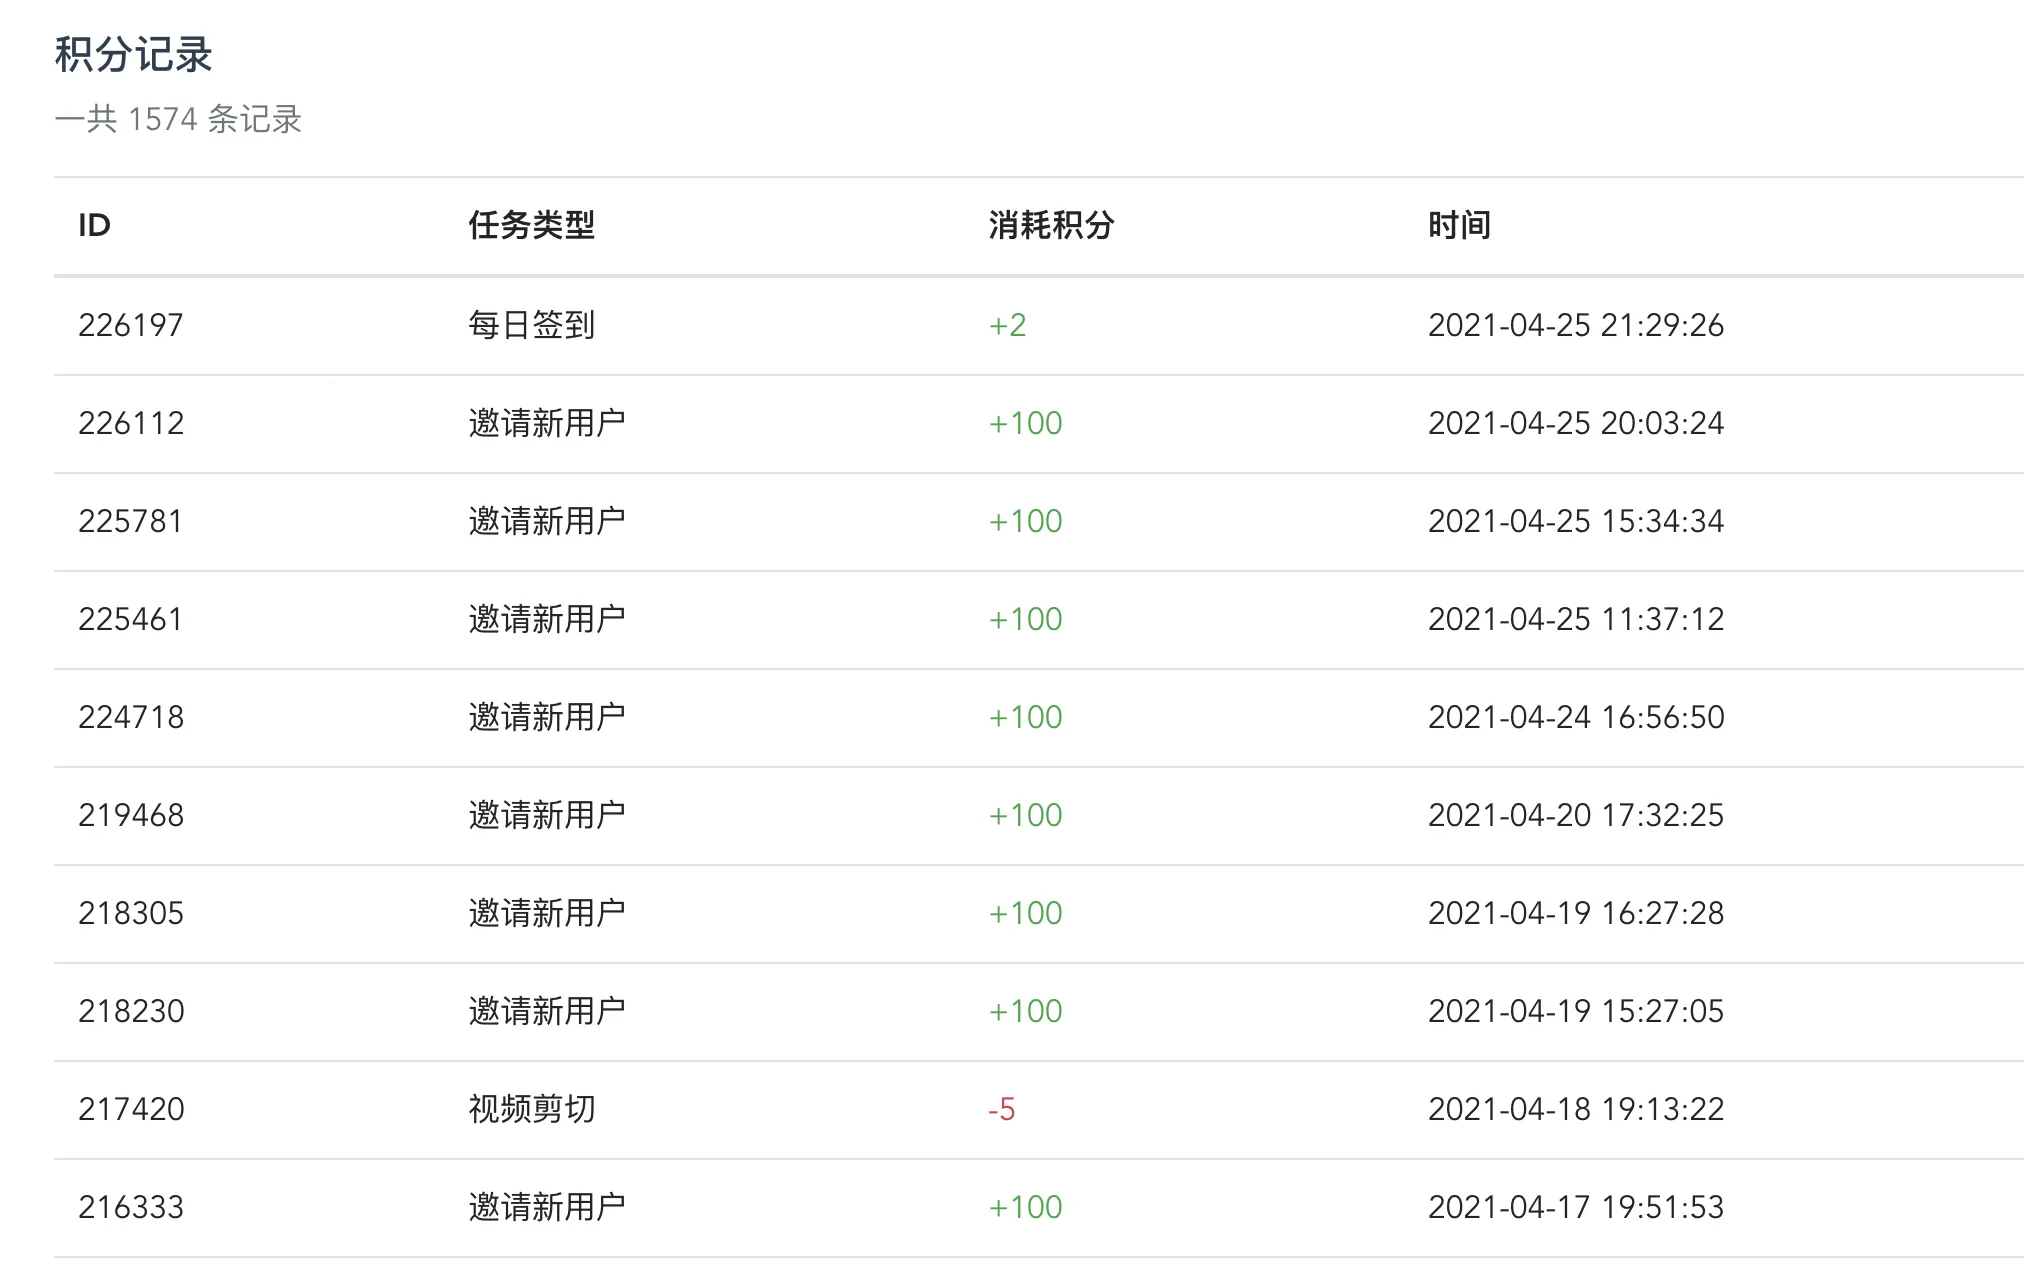The image size is (2024, 1266).
Task: Click the +2 points value
Action: (1007, 325)
